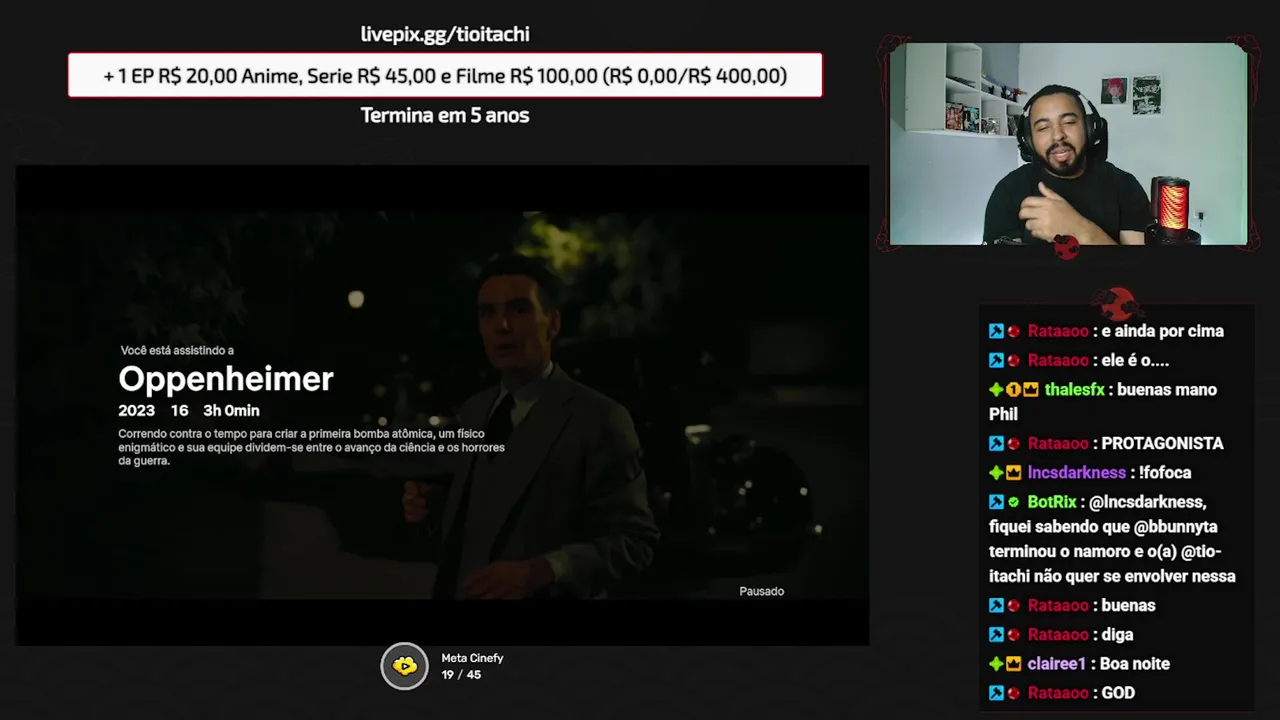Click the Meta Cinefy round yellow icon
This screenshot has height=720, width=1280.
(404, 666)
